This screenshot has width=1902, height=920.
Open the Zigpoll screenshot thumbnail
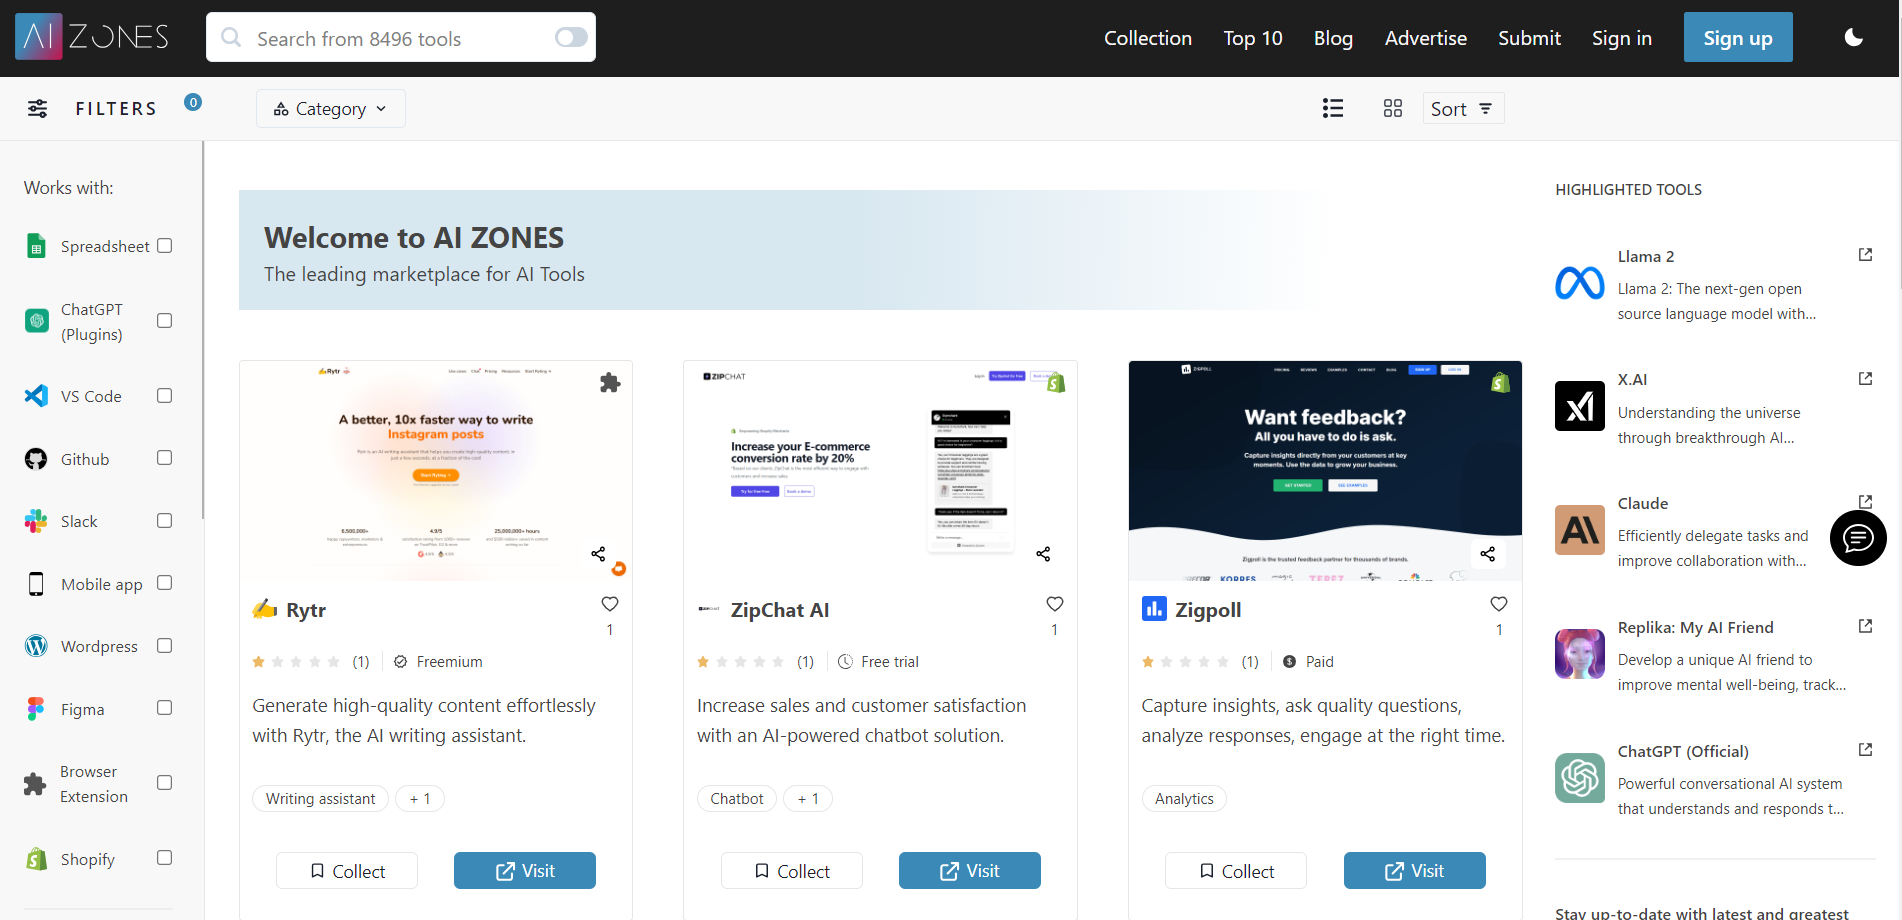[1325, 471]
